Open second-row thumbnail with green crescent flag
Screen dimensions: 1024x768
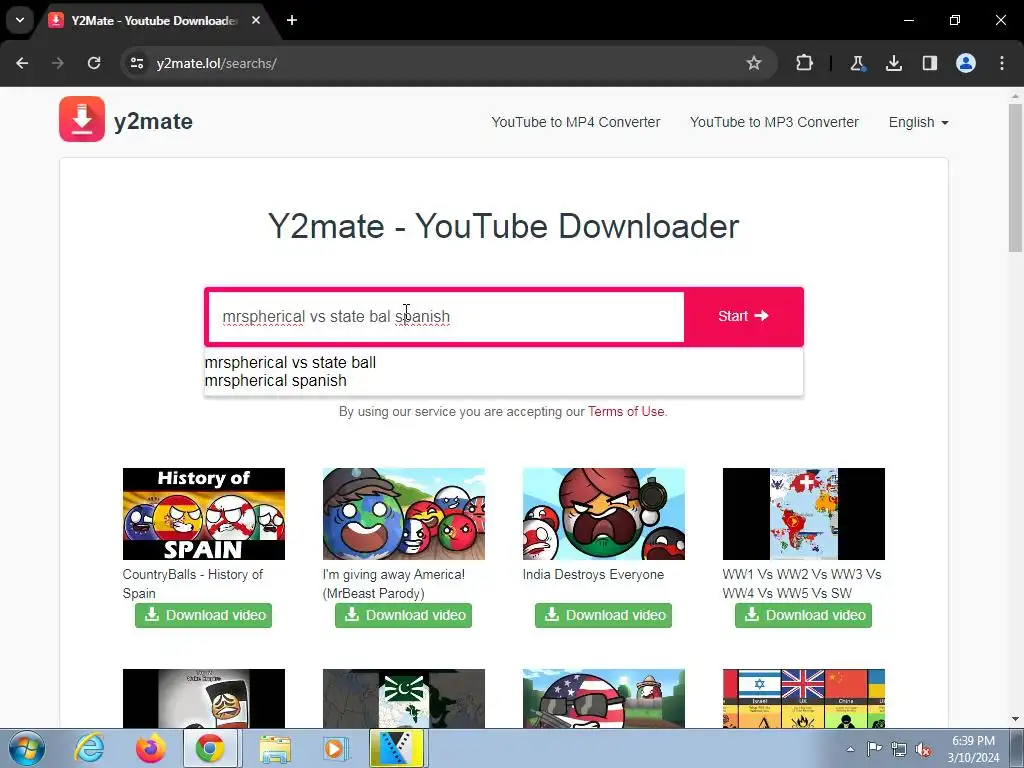pyautogui.click(x=404, y=698)
